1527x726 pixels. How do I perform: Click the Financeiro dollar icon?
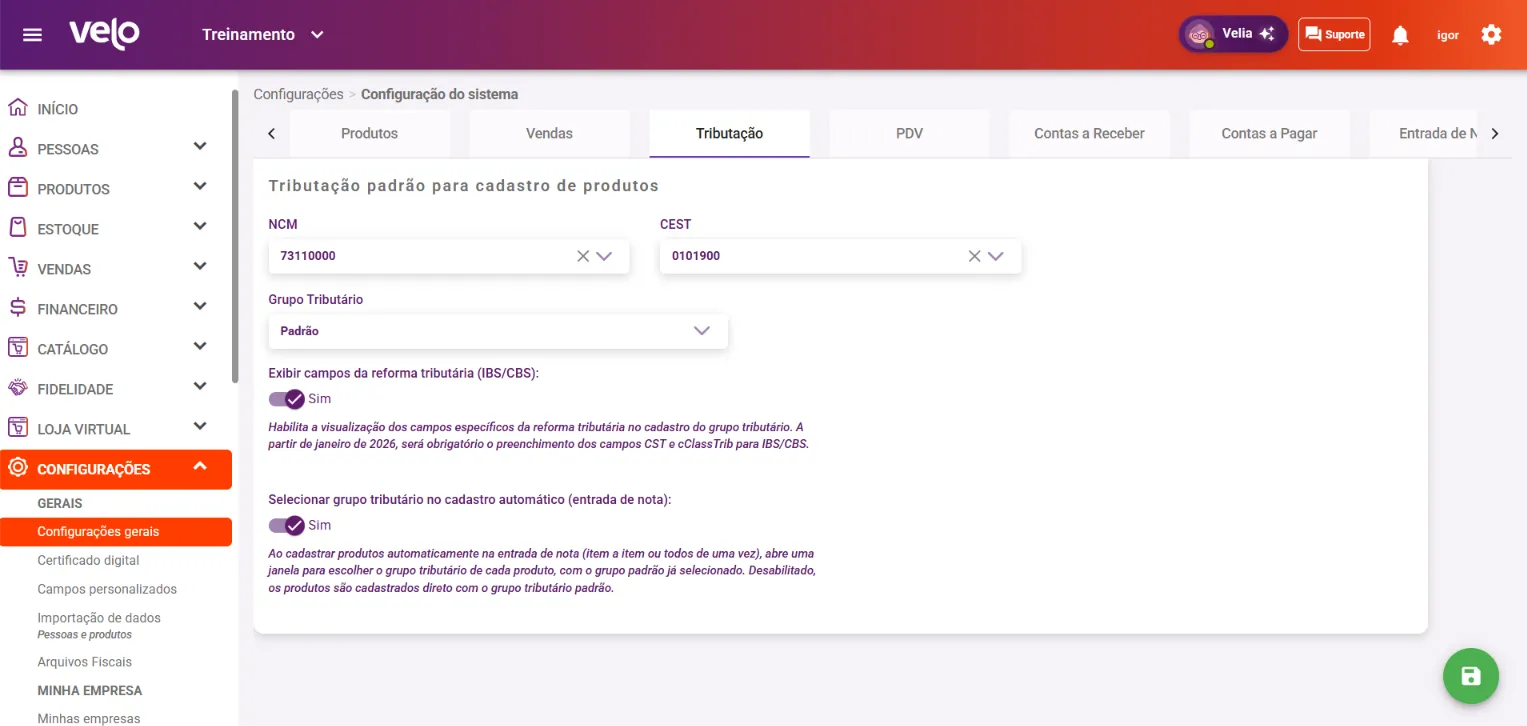tap(17, 308)
